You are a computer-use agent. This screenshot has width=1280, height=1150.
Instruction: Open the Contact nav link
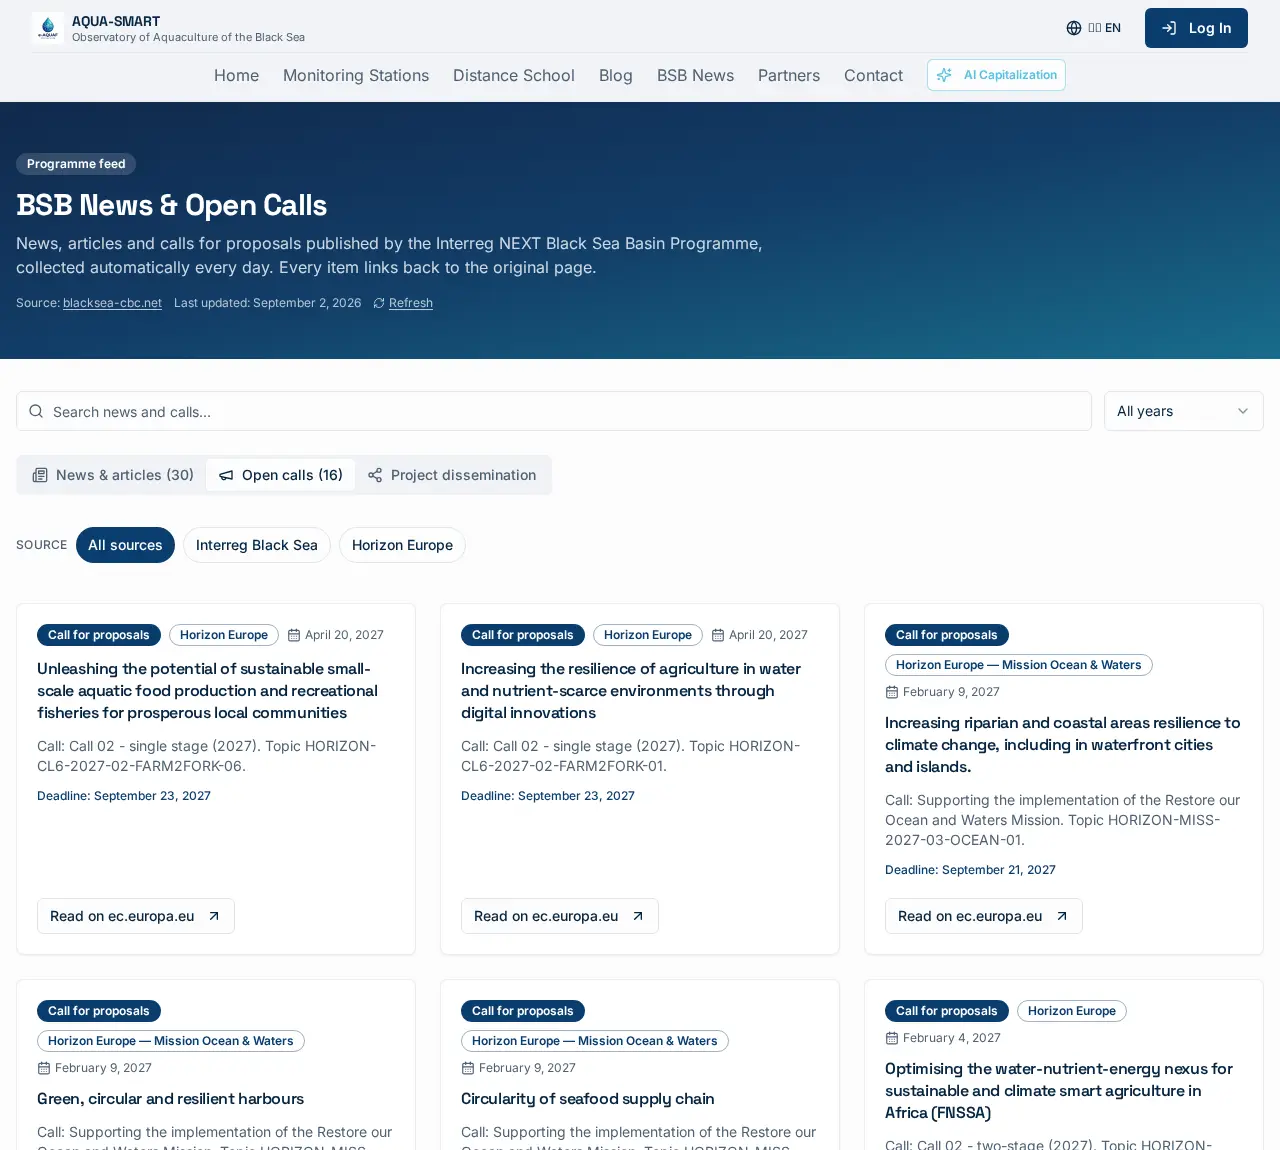pos(873,75)
